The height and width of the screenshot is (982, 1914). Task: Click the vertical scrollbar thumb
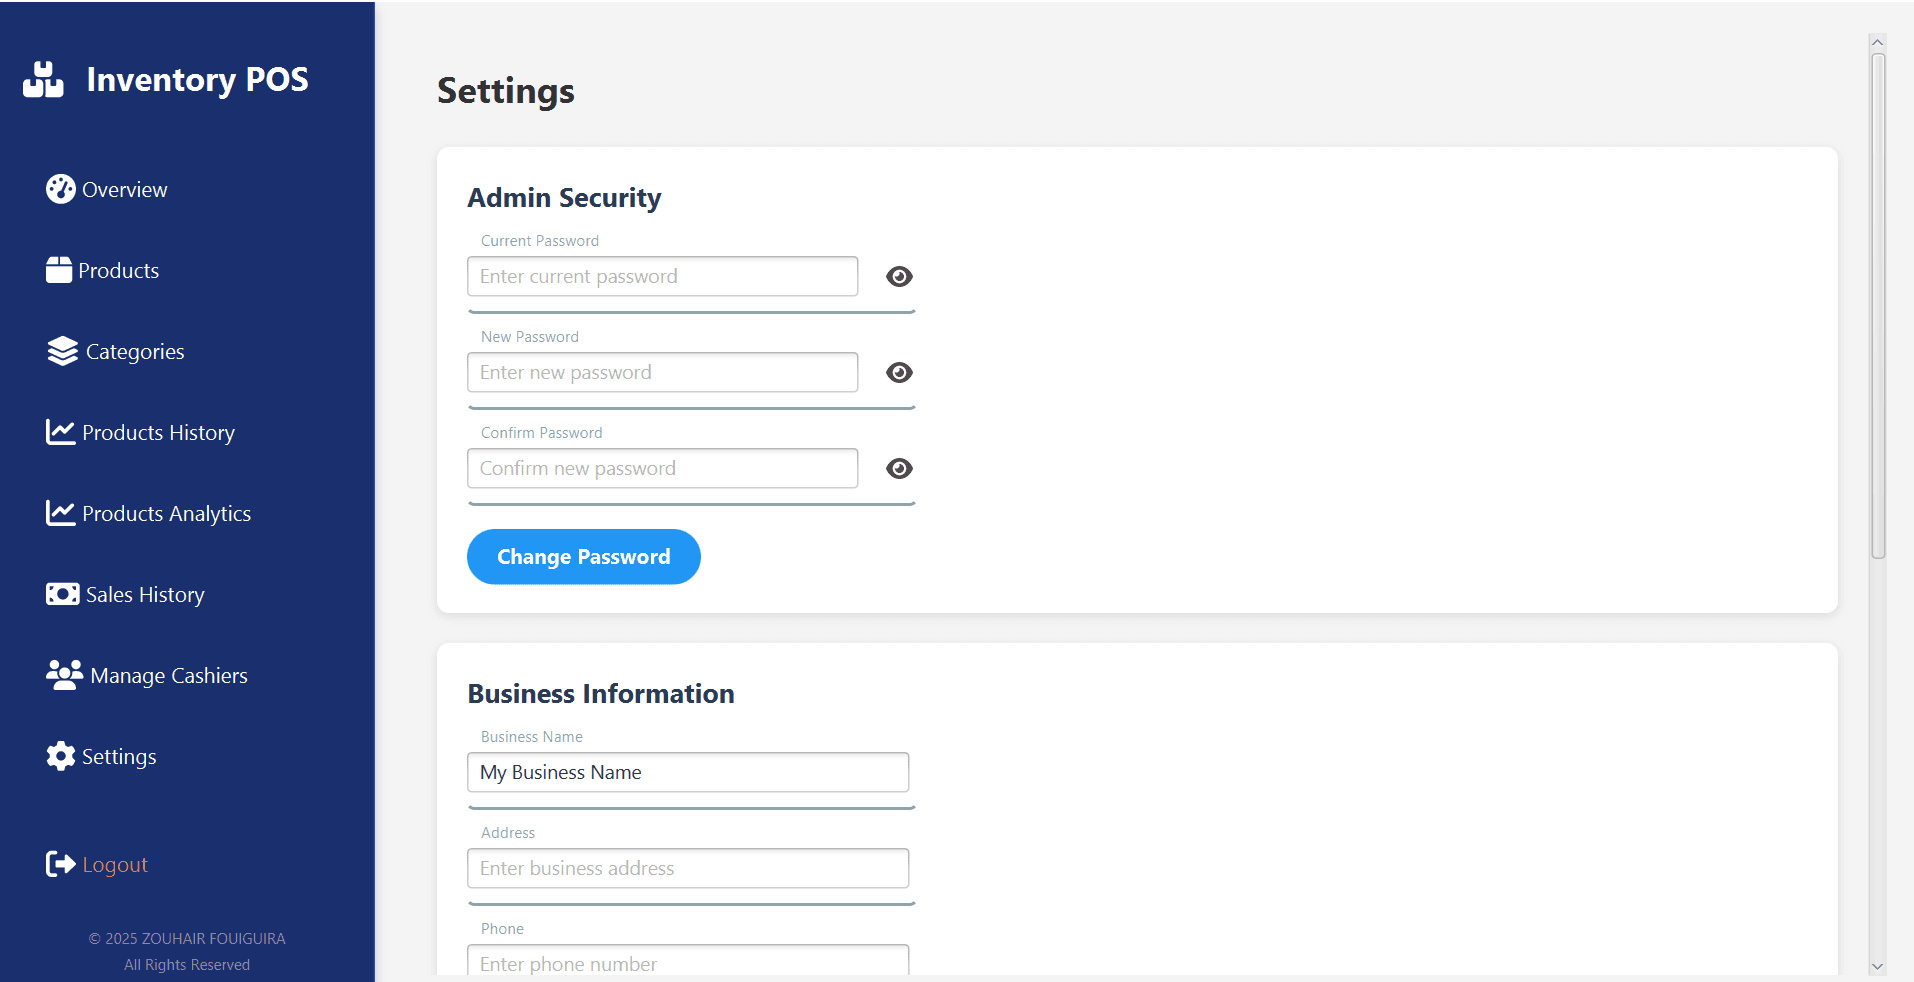(1878, 305)
